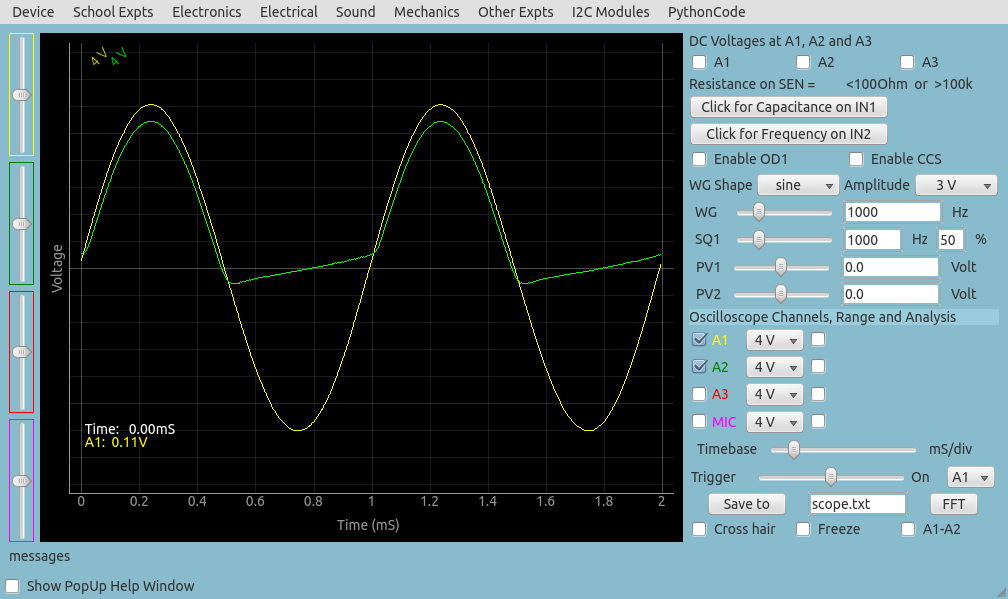
Task: Click the scope.txt filename field
Action: click(x=856, y=504)
